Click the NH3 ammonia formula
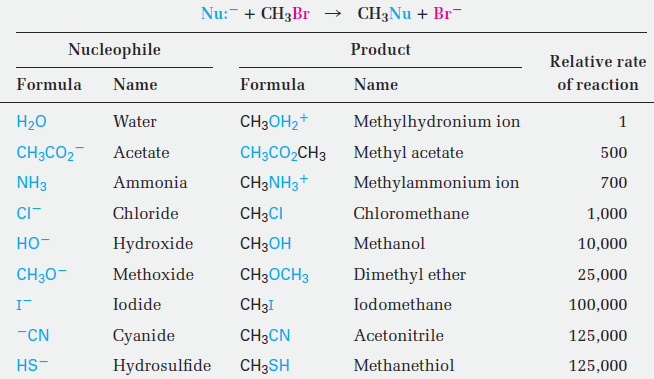The height and width of the screenshot is (379, 654). (31, 183)
